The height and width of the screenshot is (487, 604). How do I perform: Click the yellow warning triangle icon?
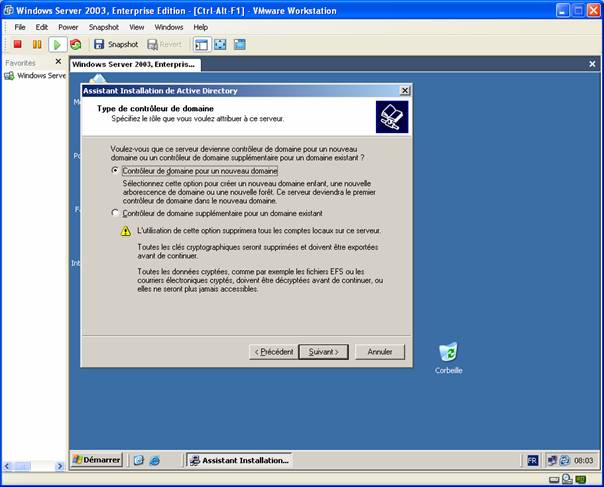126,231
